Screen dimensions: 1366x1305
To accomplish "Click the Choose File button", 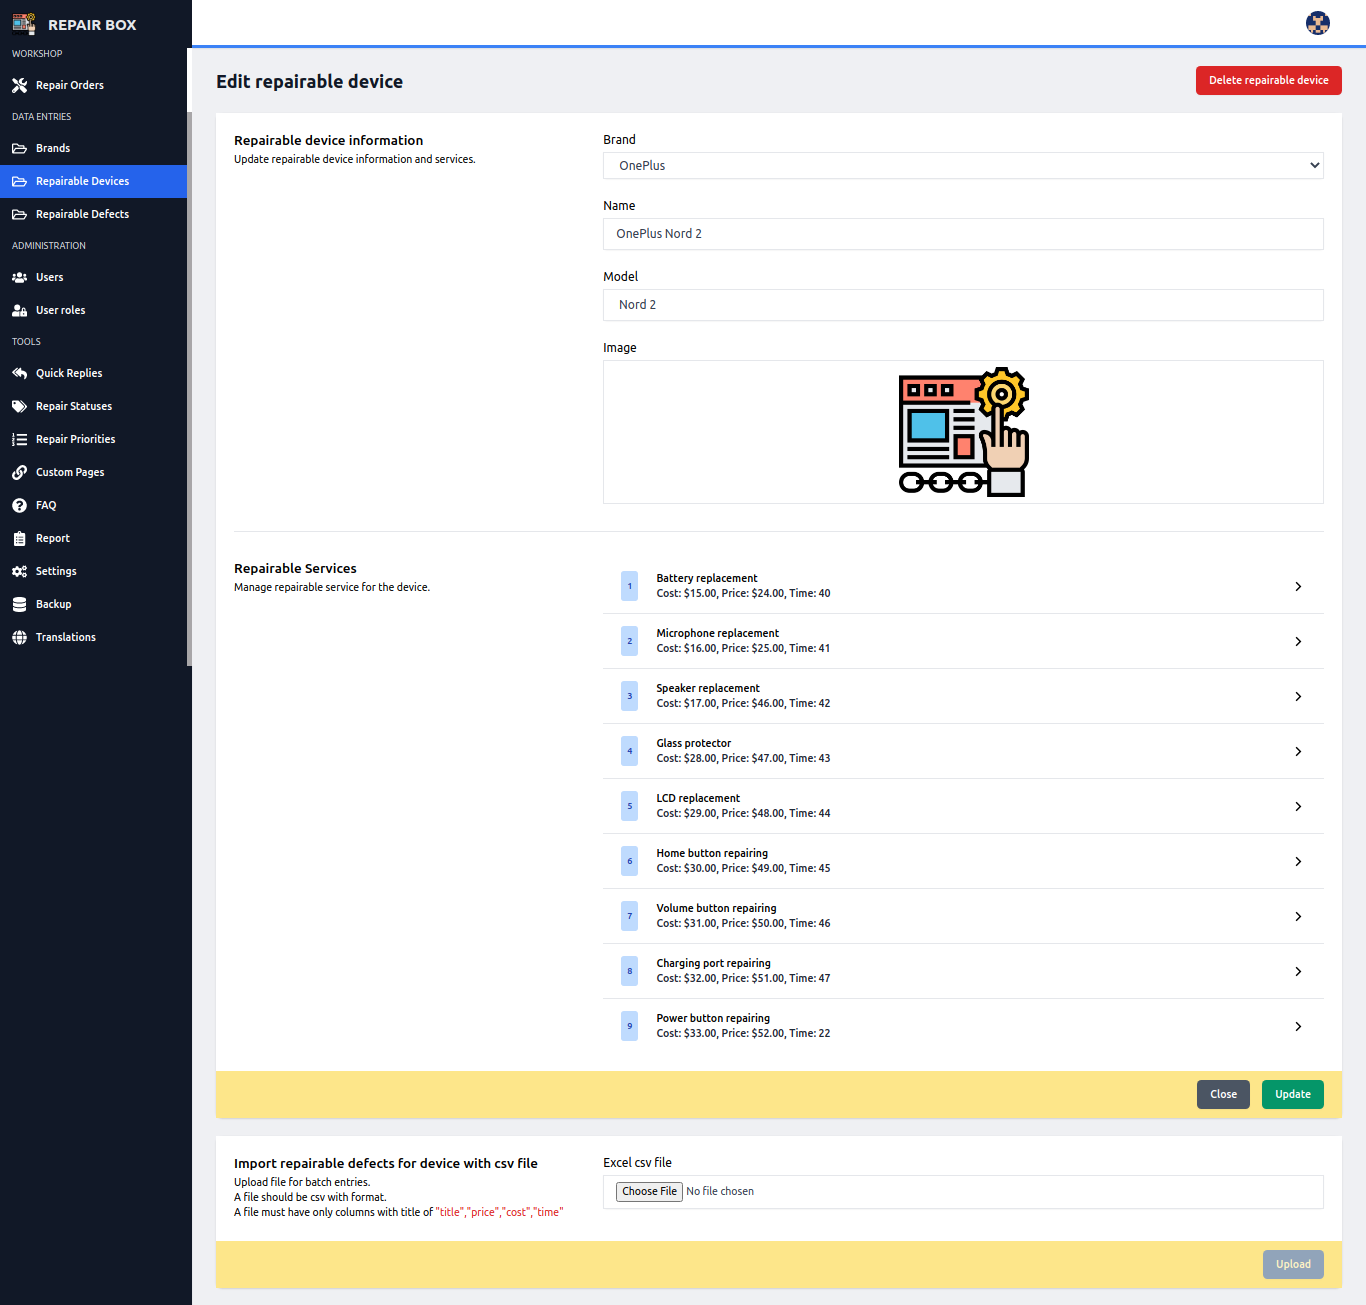I will point(649,1191).
